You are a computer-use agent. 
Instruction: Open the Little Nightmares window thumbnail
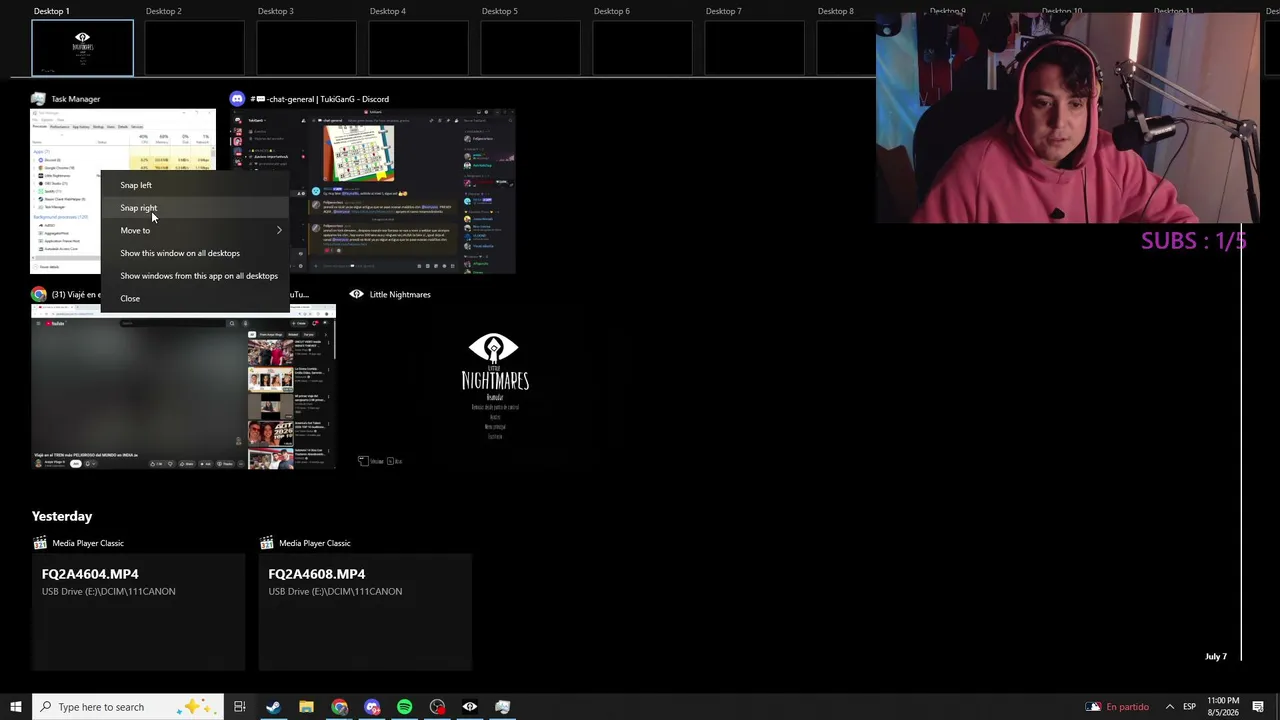pyautogui.click(x=494, y=387)
